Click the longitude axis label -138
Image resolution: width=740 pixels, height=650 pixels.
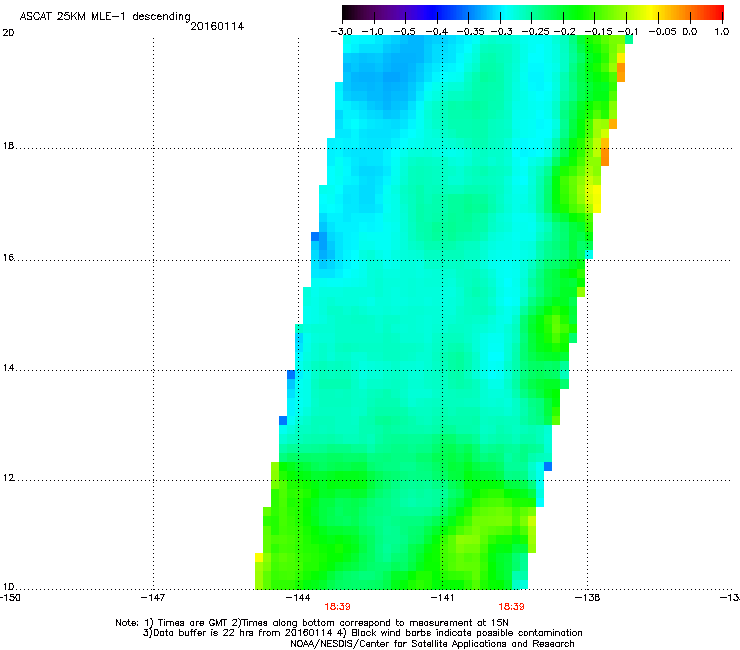588,598
